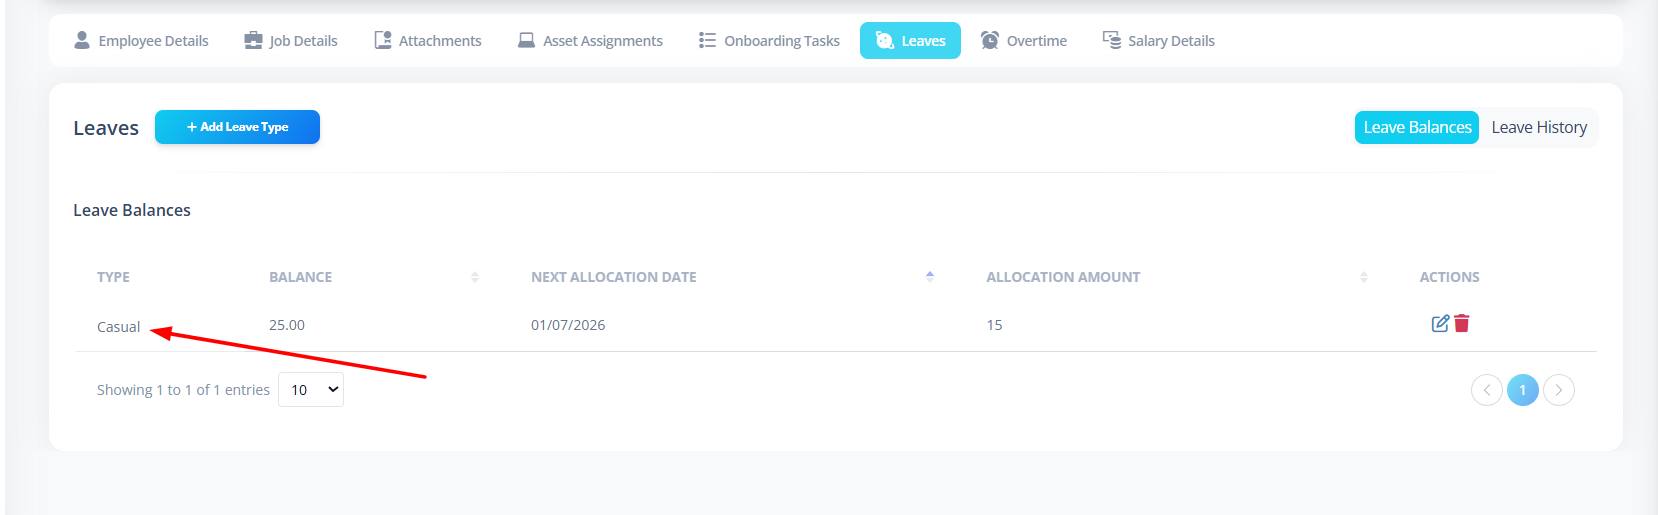Select the Leaves tab
The height and width of the screenshot is (515, 1658).
click(910, 41)
